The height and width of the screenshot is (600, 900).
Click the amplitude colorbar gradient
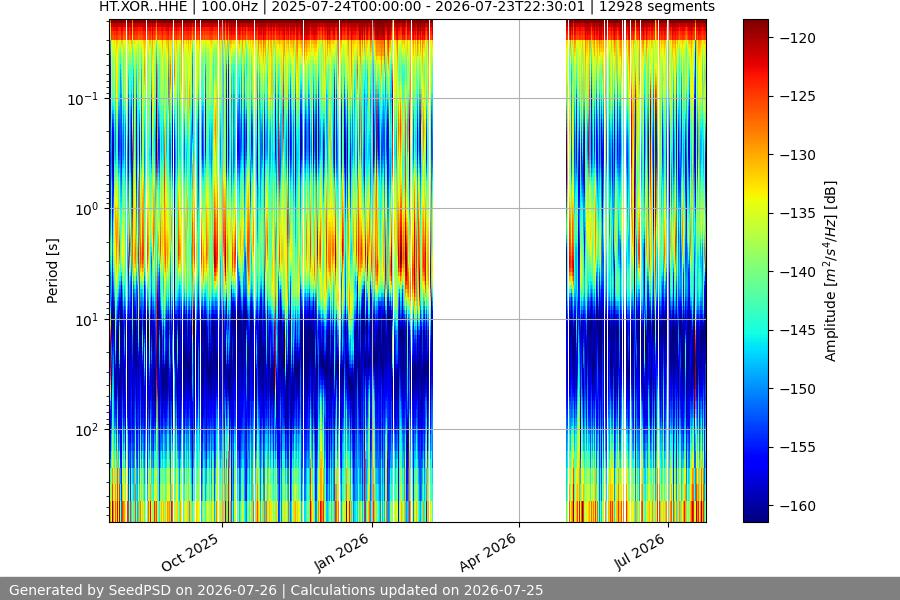pyautogui.click(x=755, y=271)
